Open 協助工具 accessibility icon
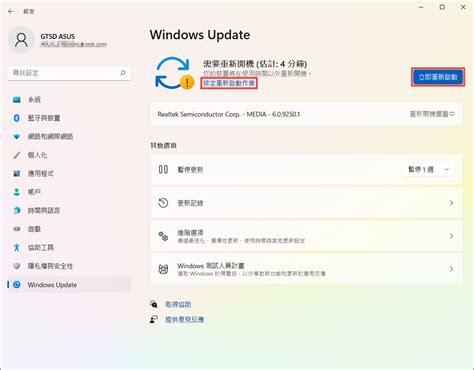 (x=17, y=247)
